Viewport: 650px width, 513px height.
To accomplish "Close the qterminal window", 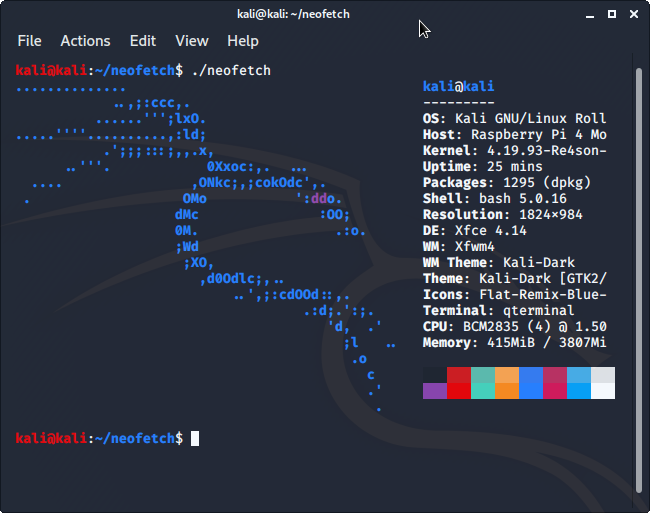I will click(x=634, y=14).
